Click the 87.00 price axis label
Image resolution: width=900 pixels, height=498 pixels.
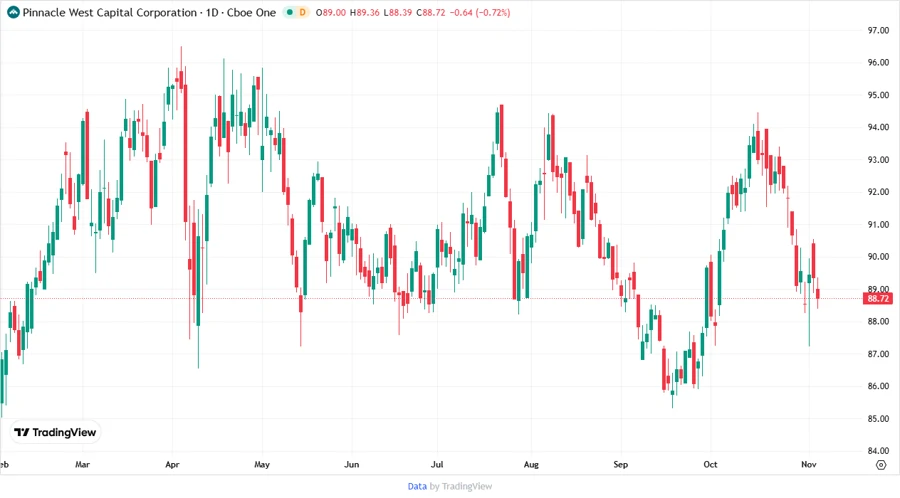[878, 355]
